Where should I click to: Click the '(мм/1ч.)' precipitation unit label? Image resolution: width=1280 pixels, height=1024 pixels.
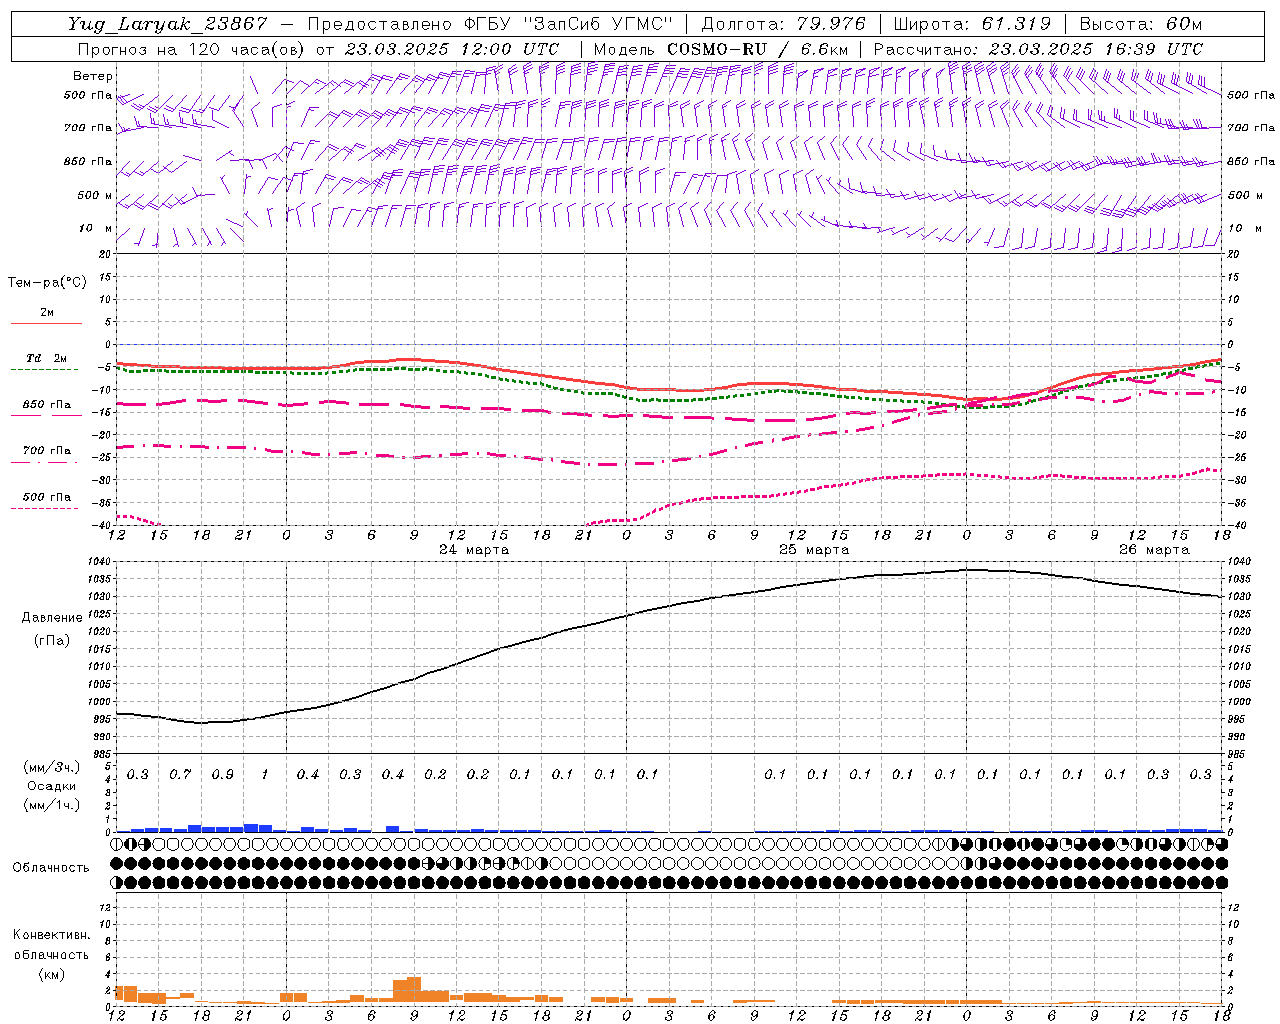[51, 805]
